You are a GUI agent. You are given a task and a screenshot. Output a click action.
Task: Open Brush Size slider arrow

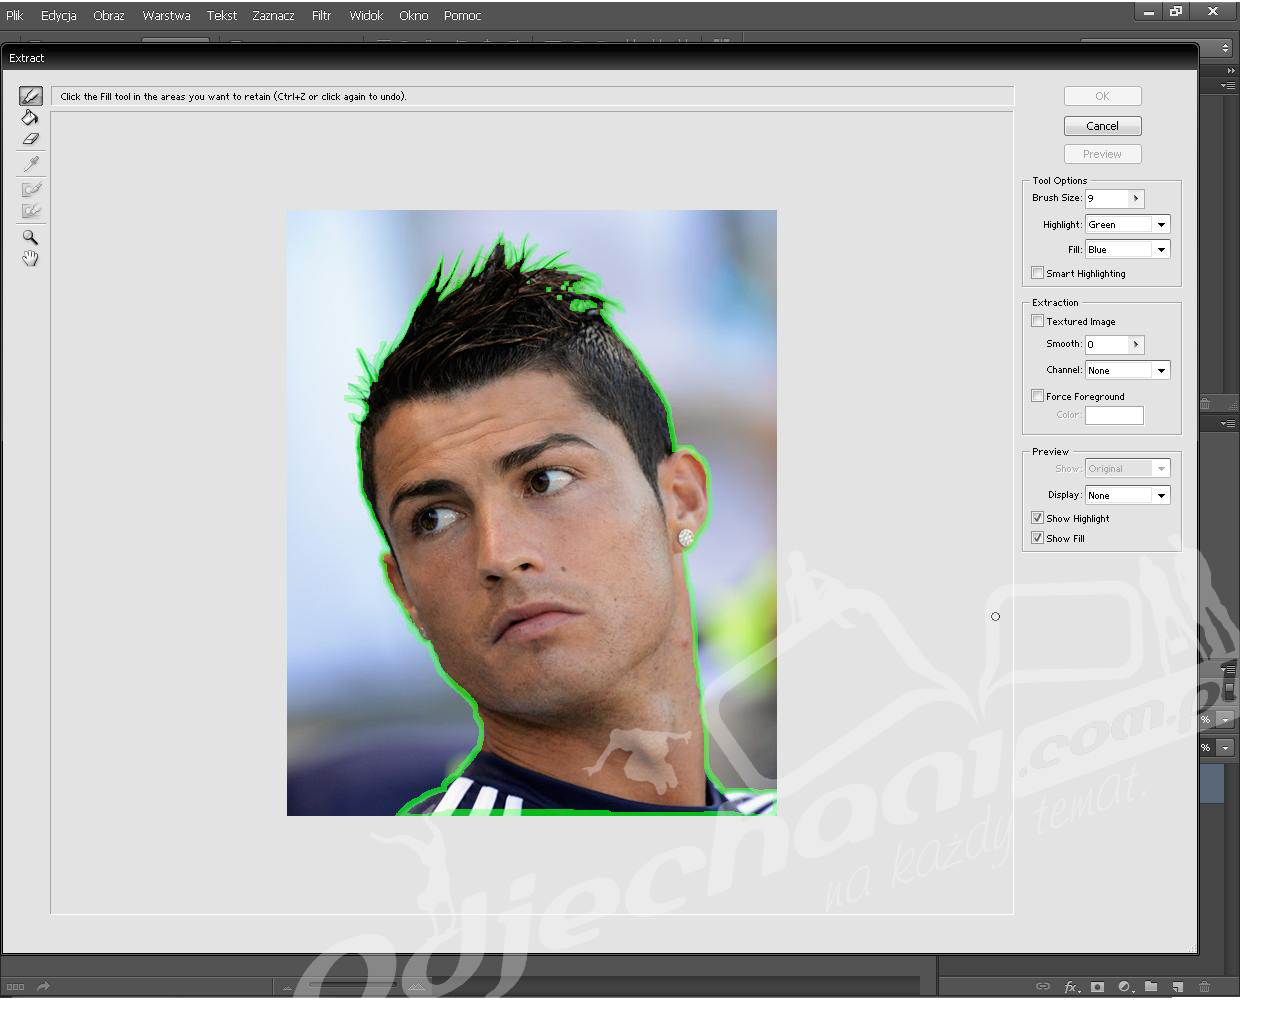click(x=1135, y=199)
